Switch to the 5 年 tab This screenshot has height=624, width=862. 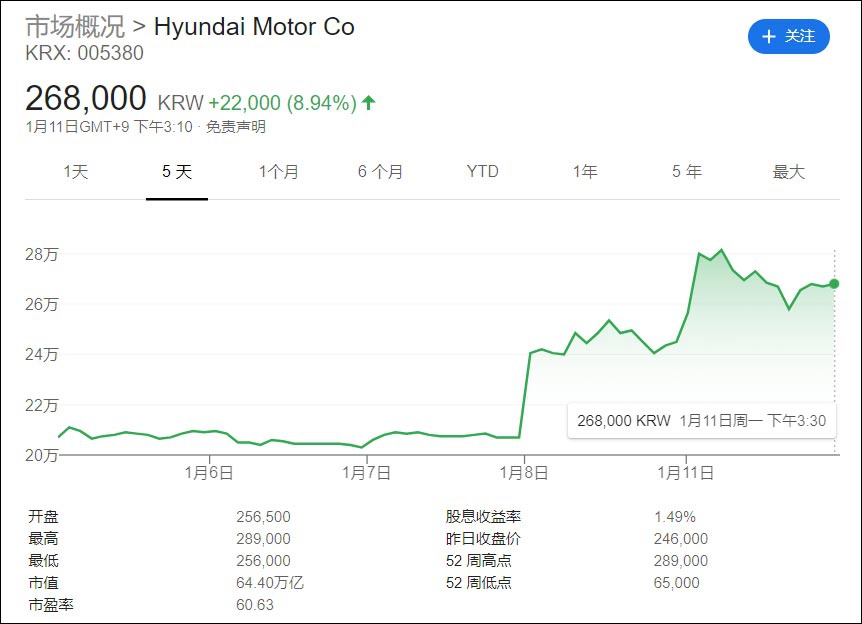pos(687,172)
